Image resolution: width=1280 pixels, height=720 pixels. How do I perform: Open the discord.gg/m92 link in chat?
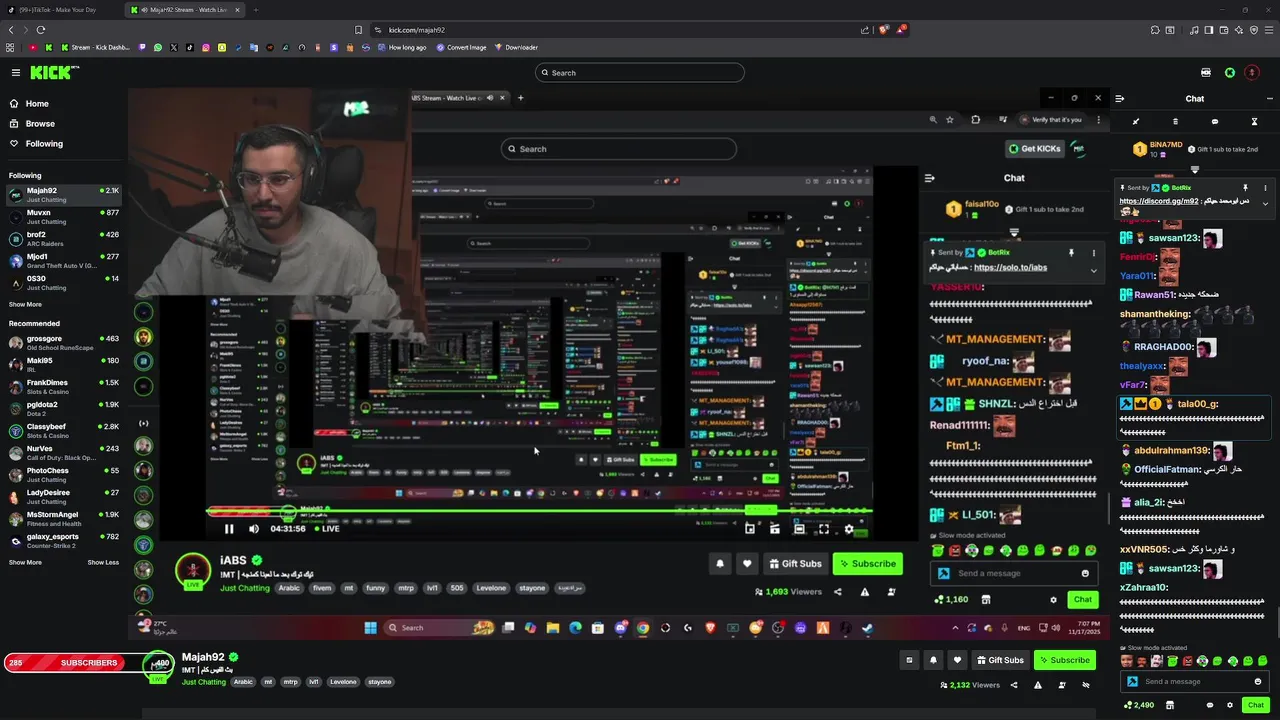[1159, 201]
